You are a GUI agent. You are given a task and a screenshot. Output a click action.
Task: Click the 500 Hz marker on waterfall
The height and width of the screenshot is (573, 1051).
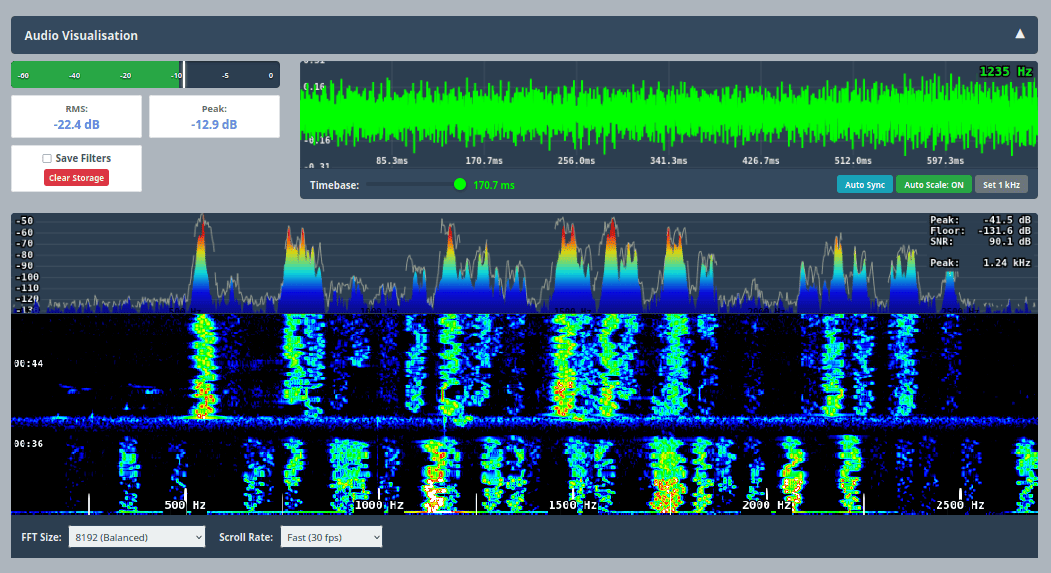click(185, 505)
